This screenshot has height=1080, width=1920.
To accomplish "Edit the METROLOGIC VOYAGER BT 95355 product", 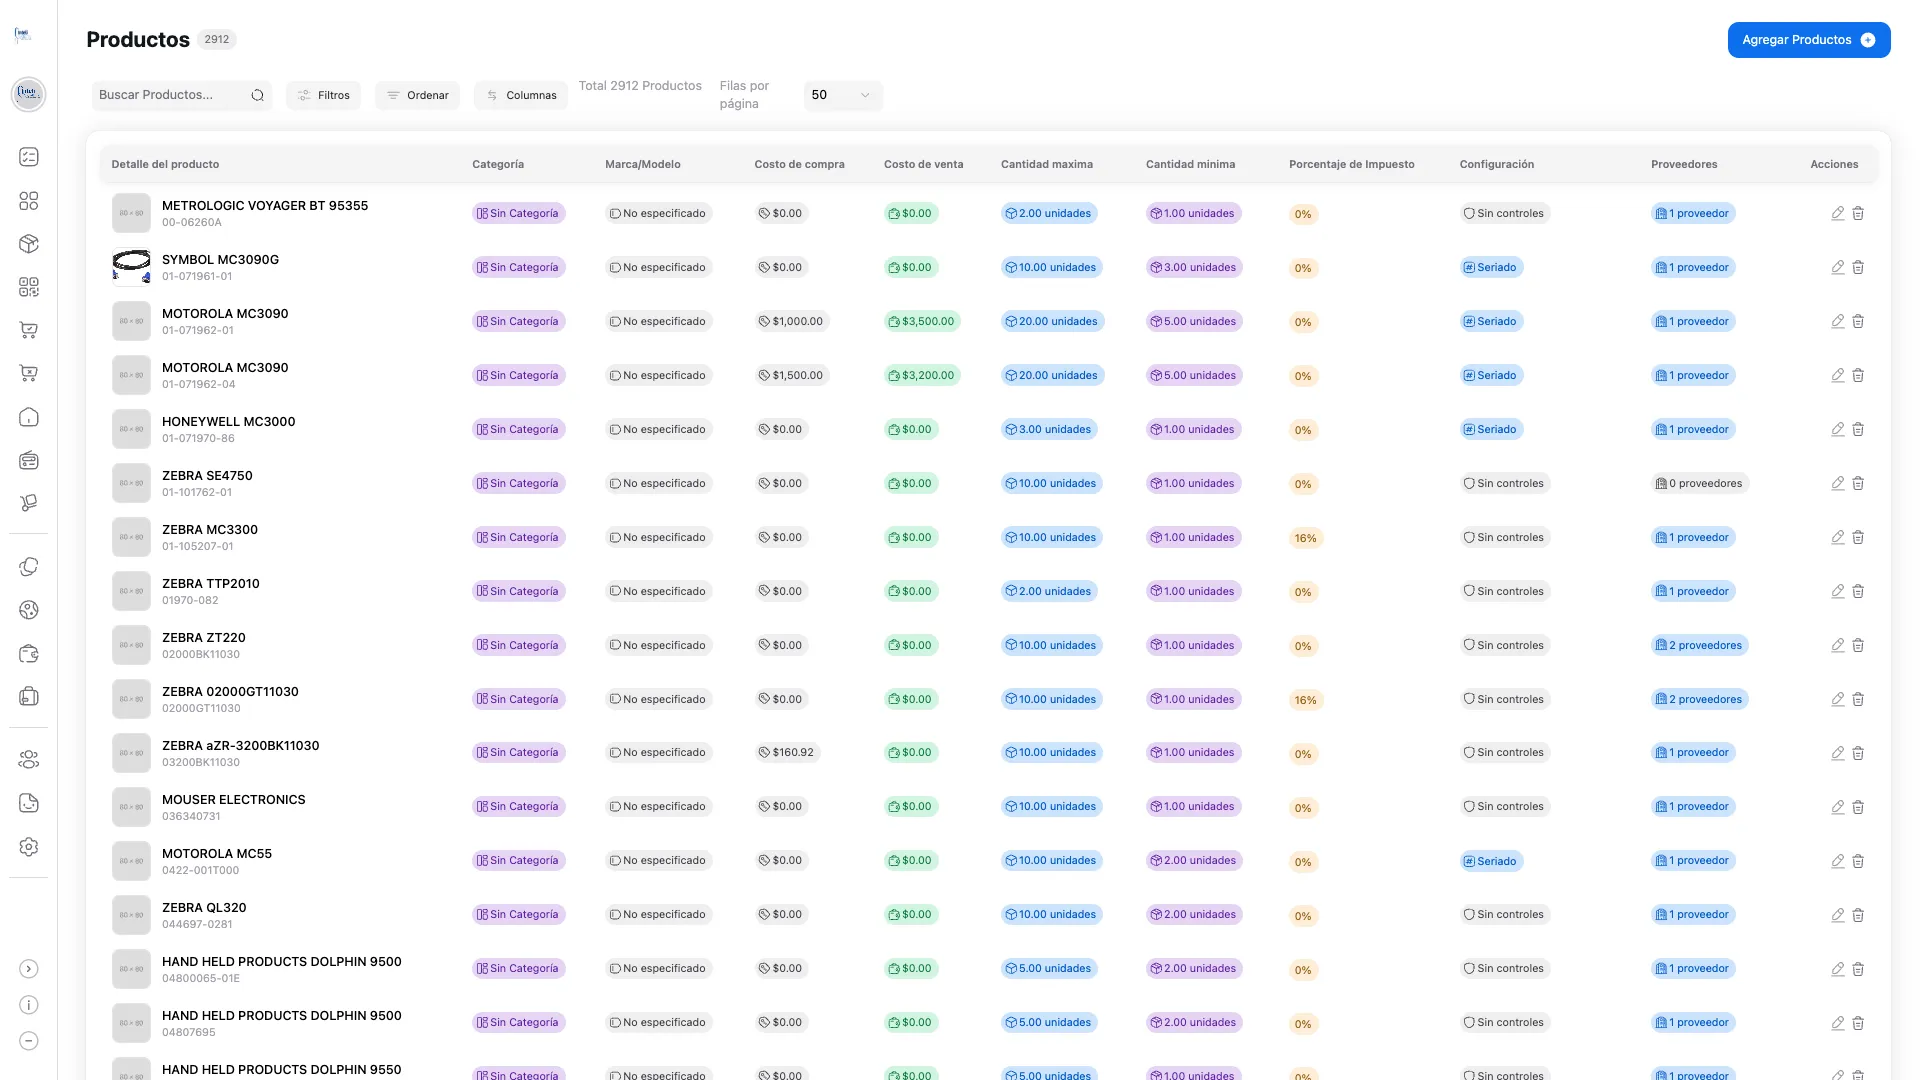I will pos(1838,213).
